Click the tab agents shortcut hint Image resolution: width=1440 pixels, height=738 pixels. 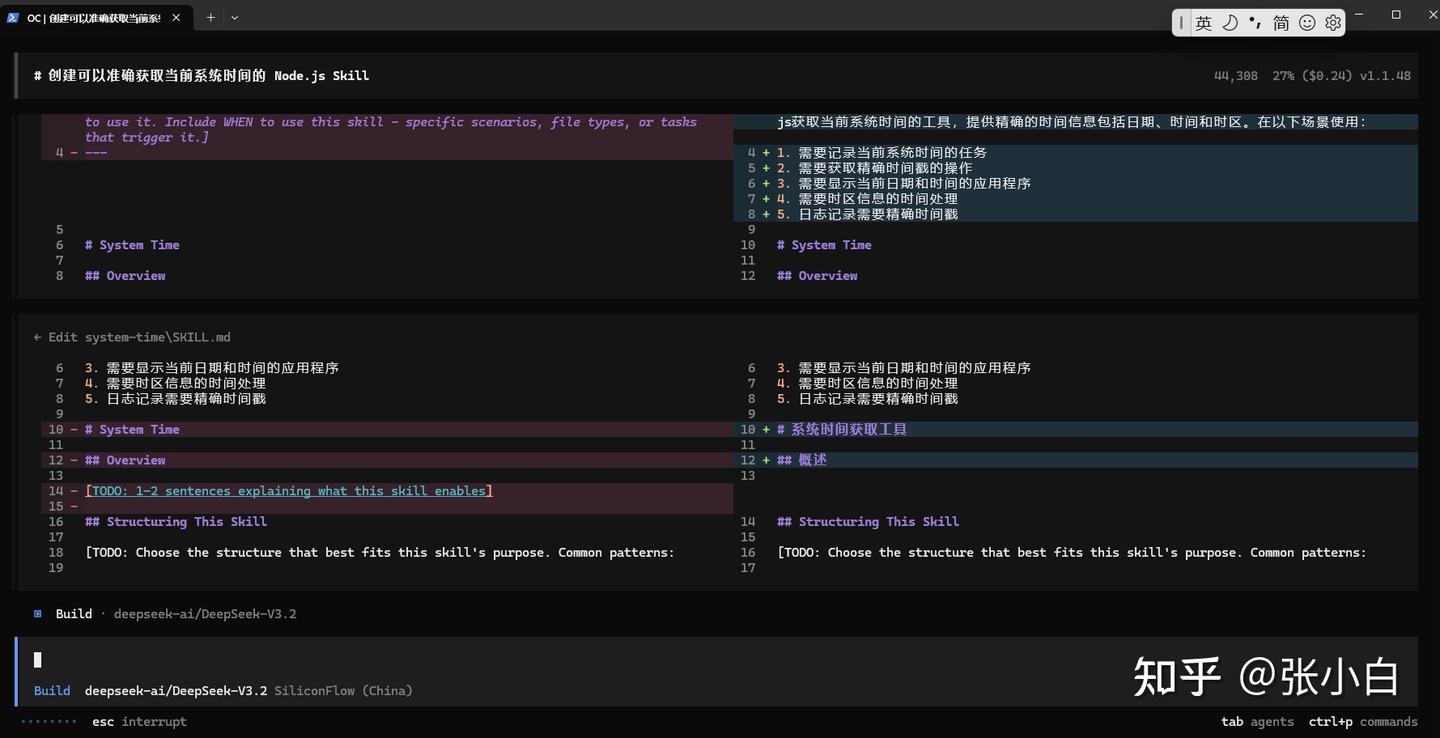coord(1257,722)
